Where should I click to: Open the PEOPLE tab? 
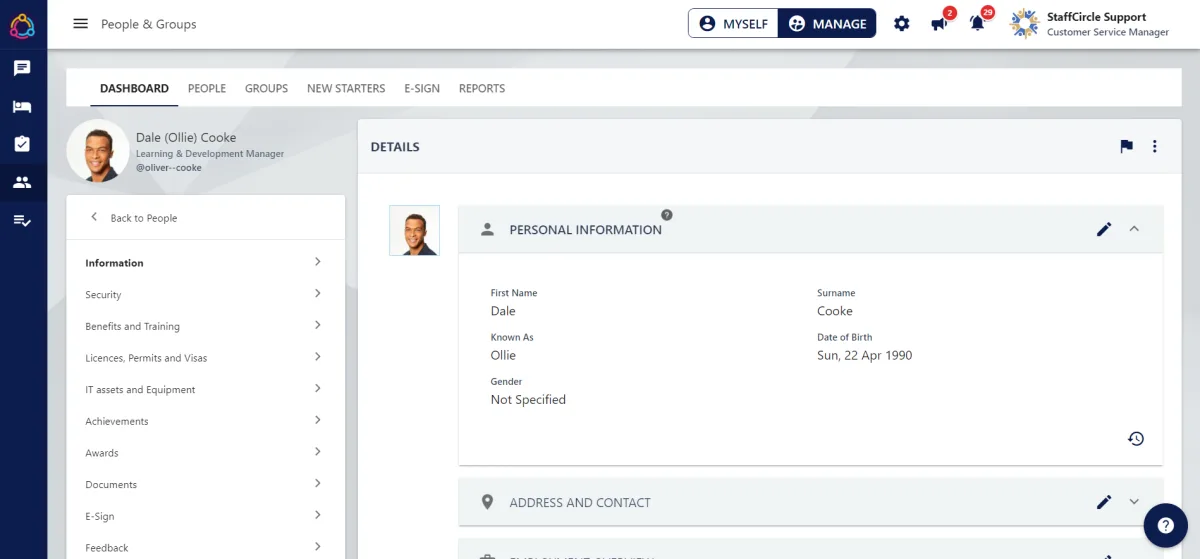tap(207, 88)
